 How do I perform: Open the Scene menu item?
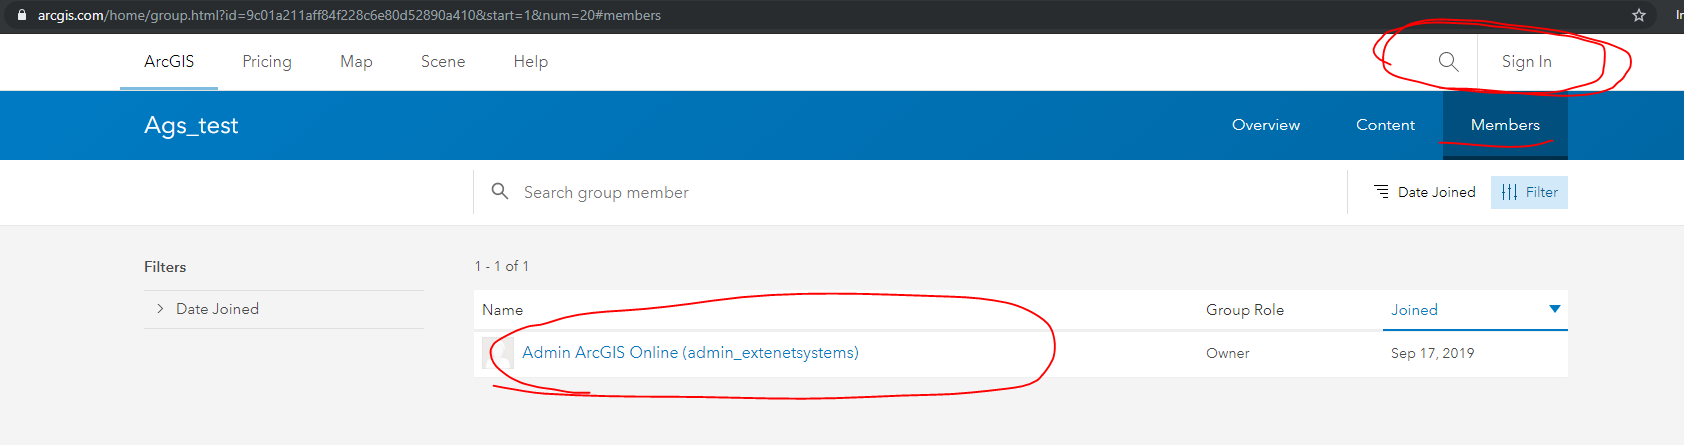[x=443, y=62]
